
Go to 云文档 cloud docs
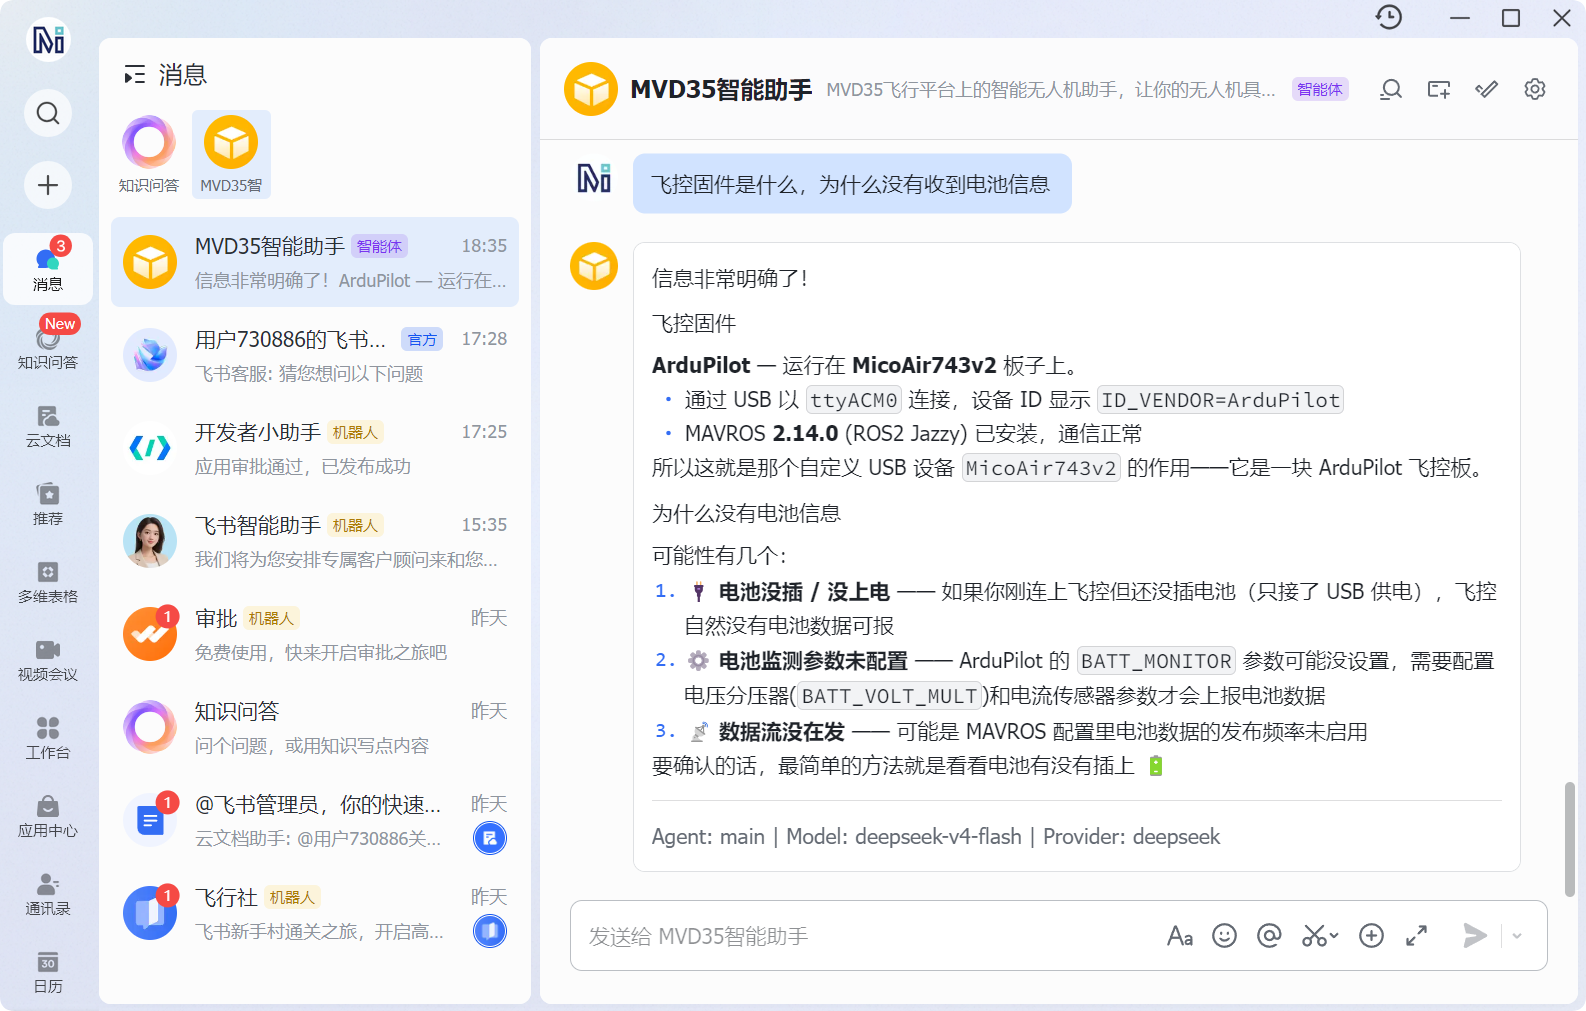tap(48, 425)
